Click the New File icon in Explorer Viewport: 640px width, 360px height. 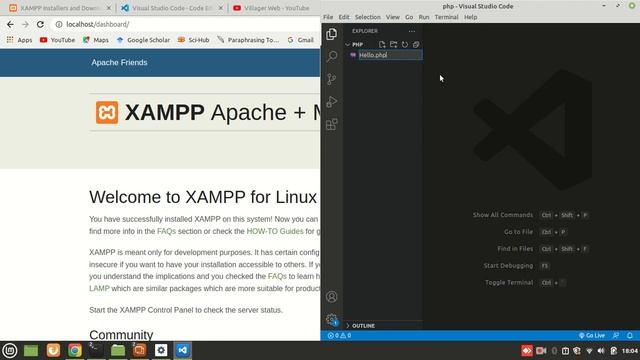point(382,44)
